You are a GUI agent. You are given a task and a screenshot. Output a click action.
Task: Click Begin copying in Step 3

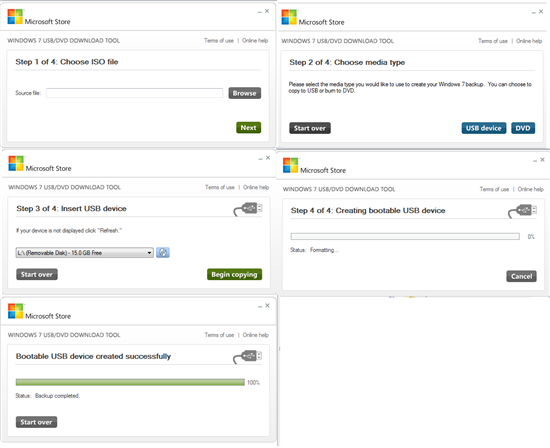click(x=234, y=275)
